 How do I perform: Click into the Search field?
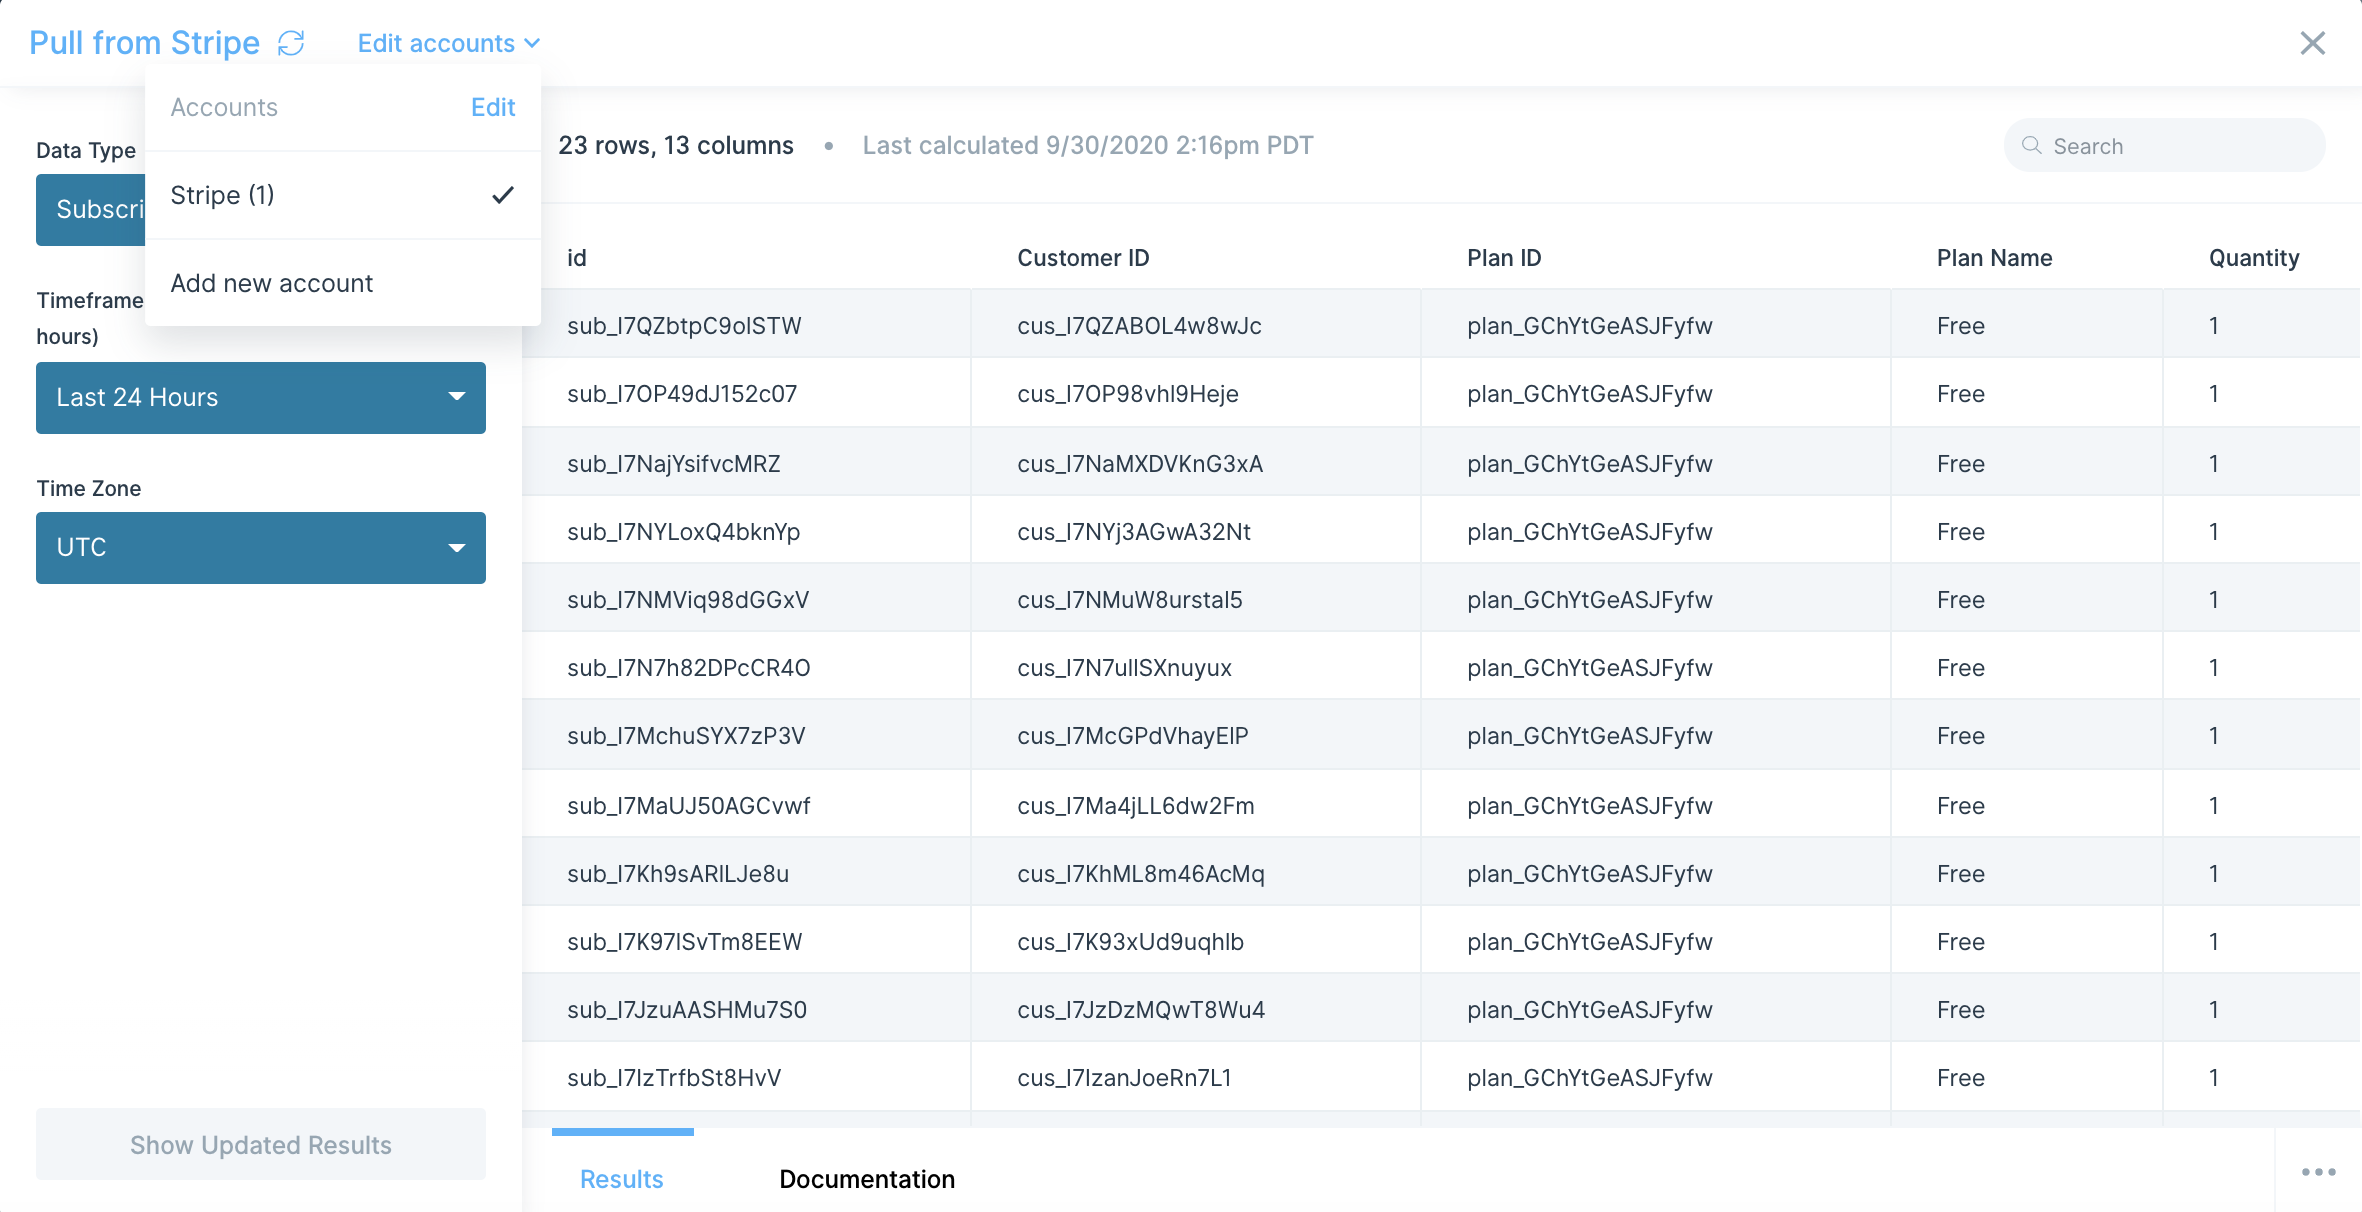tap(2180, 146)
